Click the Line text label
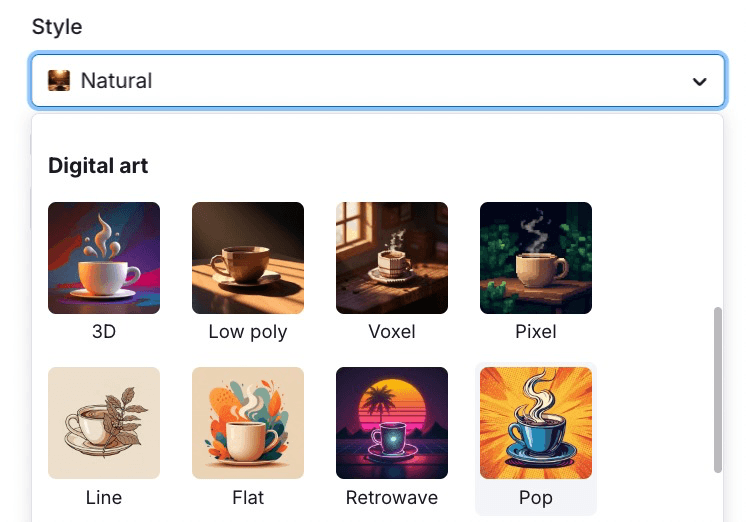This screenshot has width=746, height=522. [x=104, y=496]
